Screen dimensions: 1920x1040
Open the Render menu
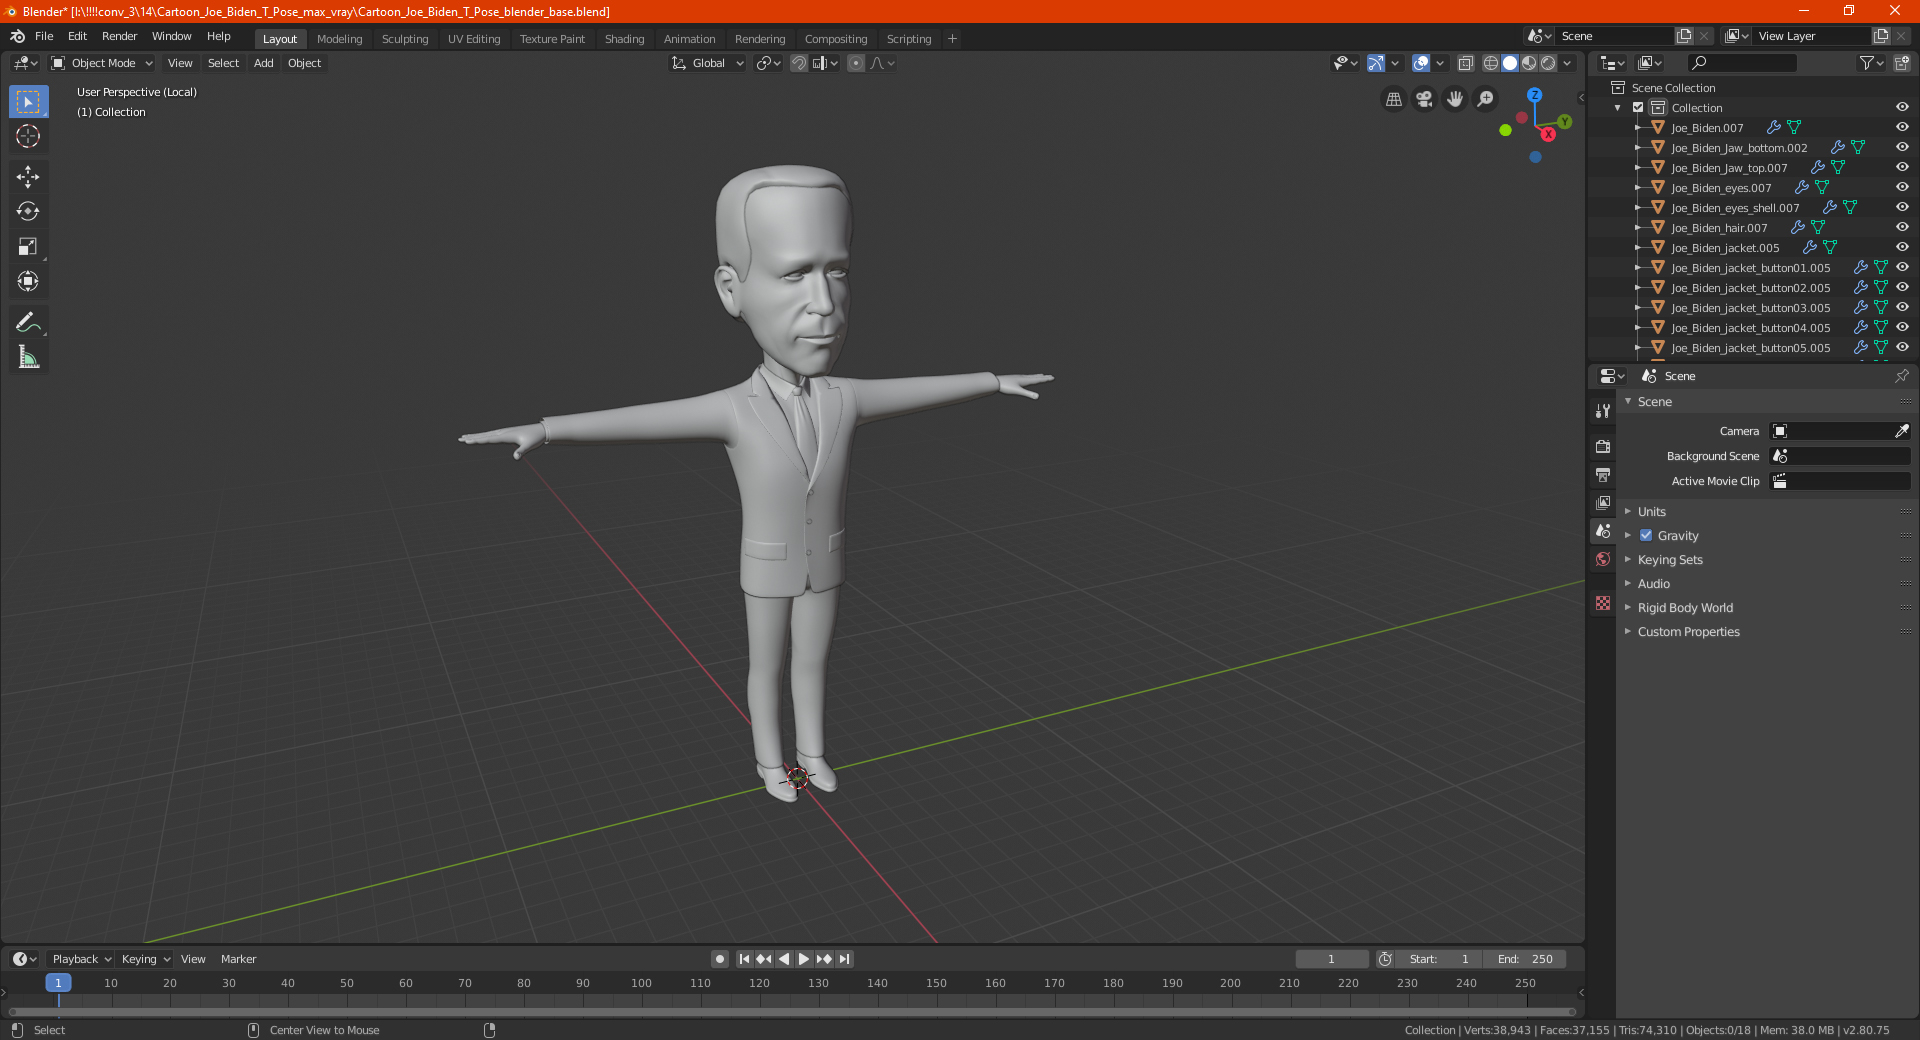tap(119, 36)
